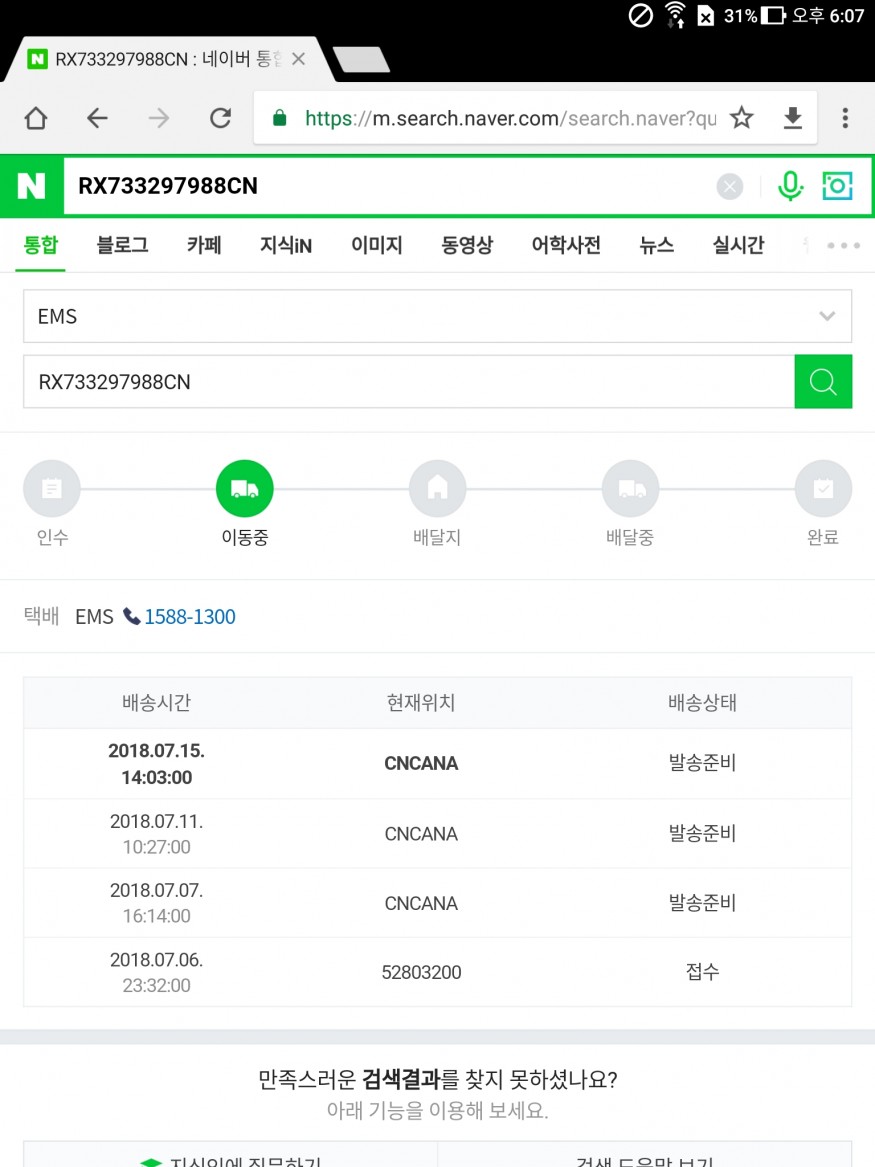Open the 뉴스 tab
The height and width of the screenshot is (1167, 875).
657,245
